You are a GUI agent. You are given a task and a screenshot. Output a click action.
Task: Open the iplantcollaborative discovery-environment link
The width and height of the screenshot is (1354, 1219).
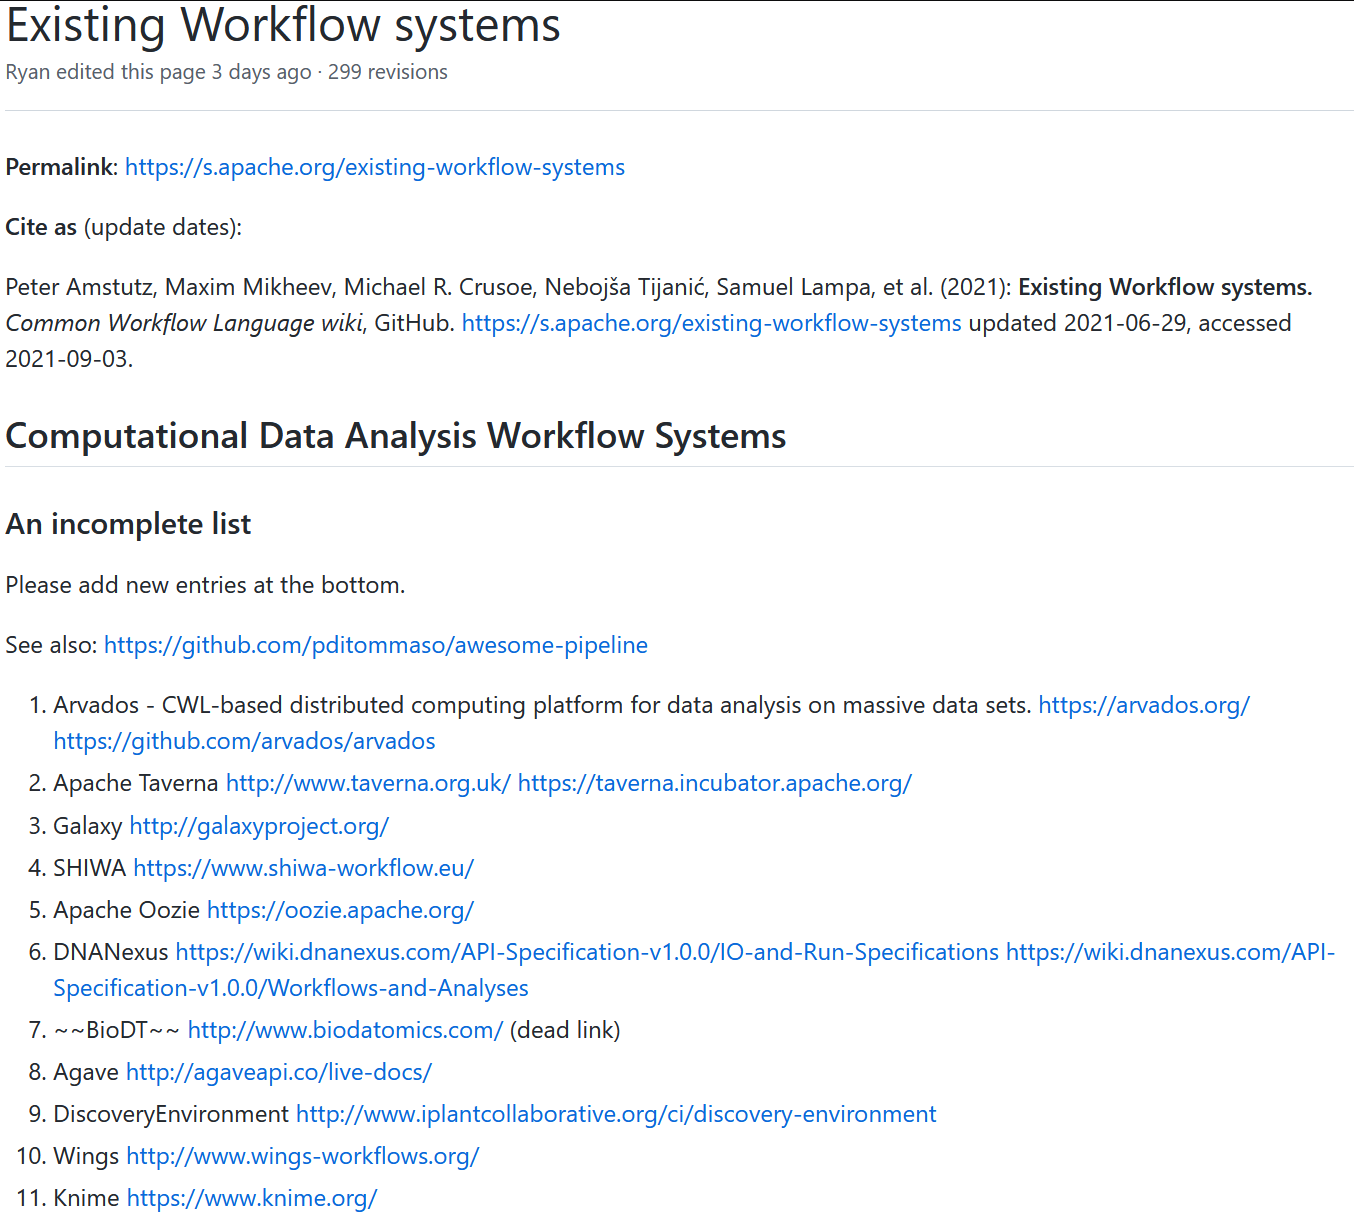[616, 1114]
